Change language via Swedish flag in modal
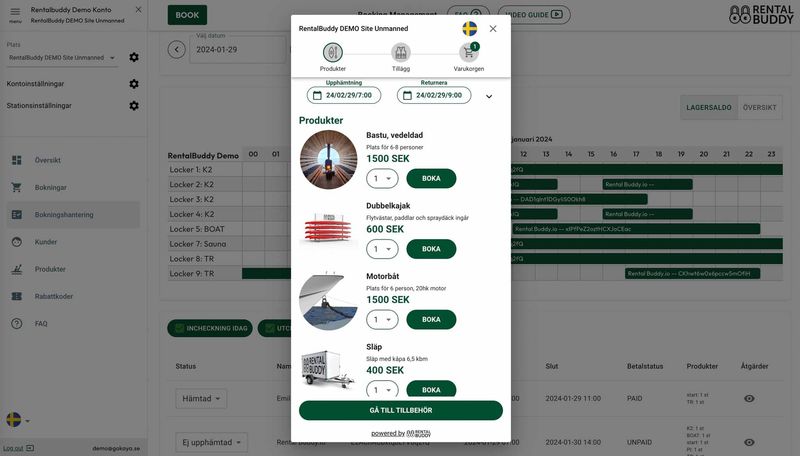The height and width of the screenshot is (456, 800). pyautogui.click(x=469, y=29)
